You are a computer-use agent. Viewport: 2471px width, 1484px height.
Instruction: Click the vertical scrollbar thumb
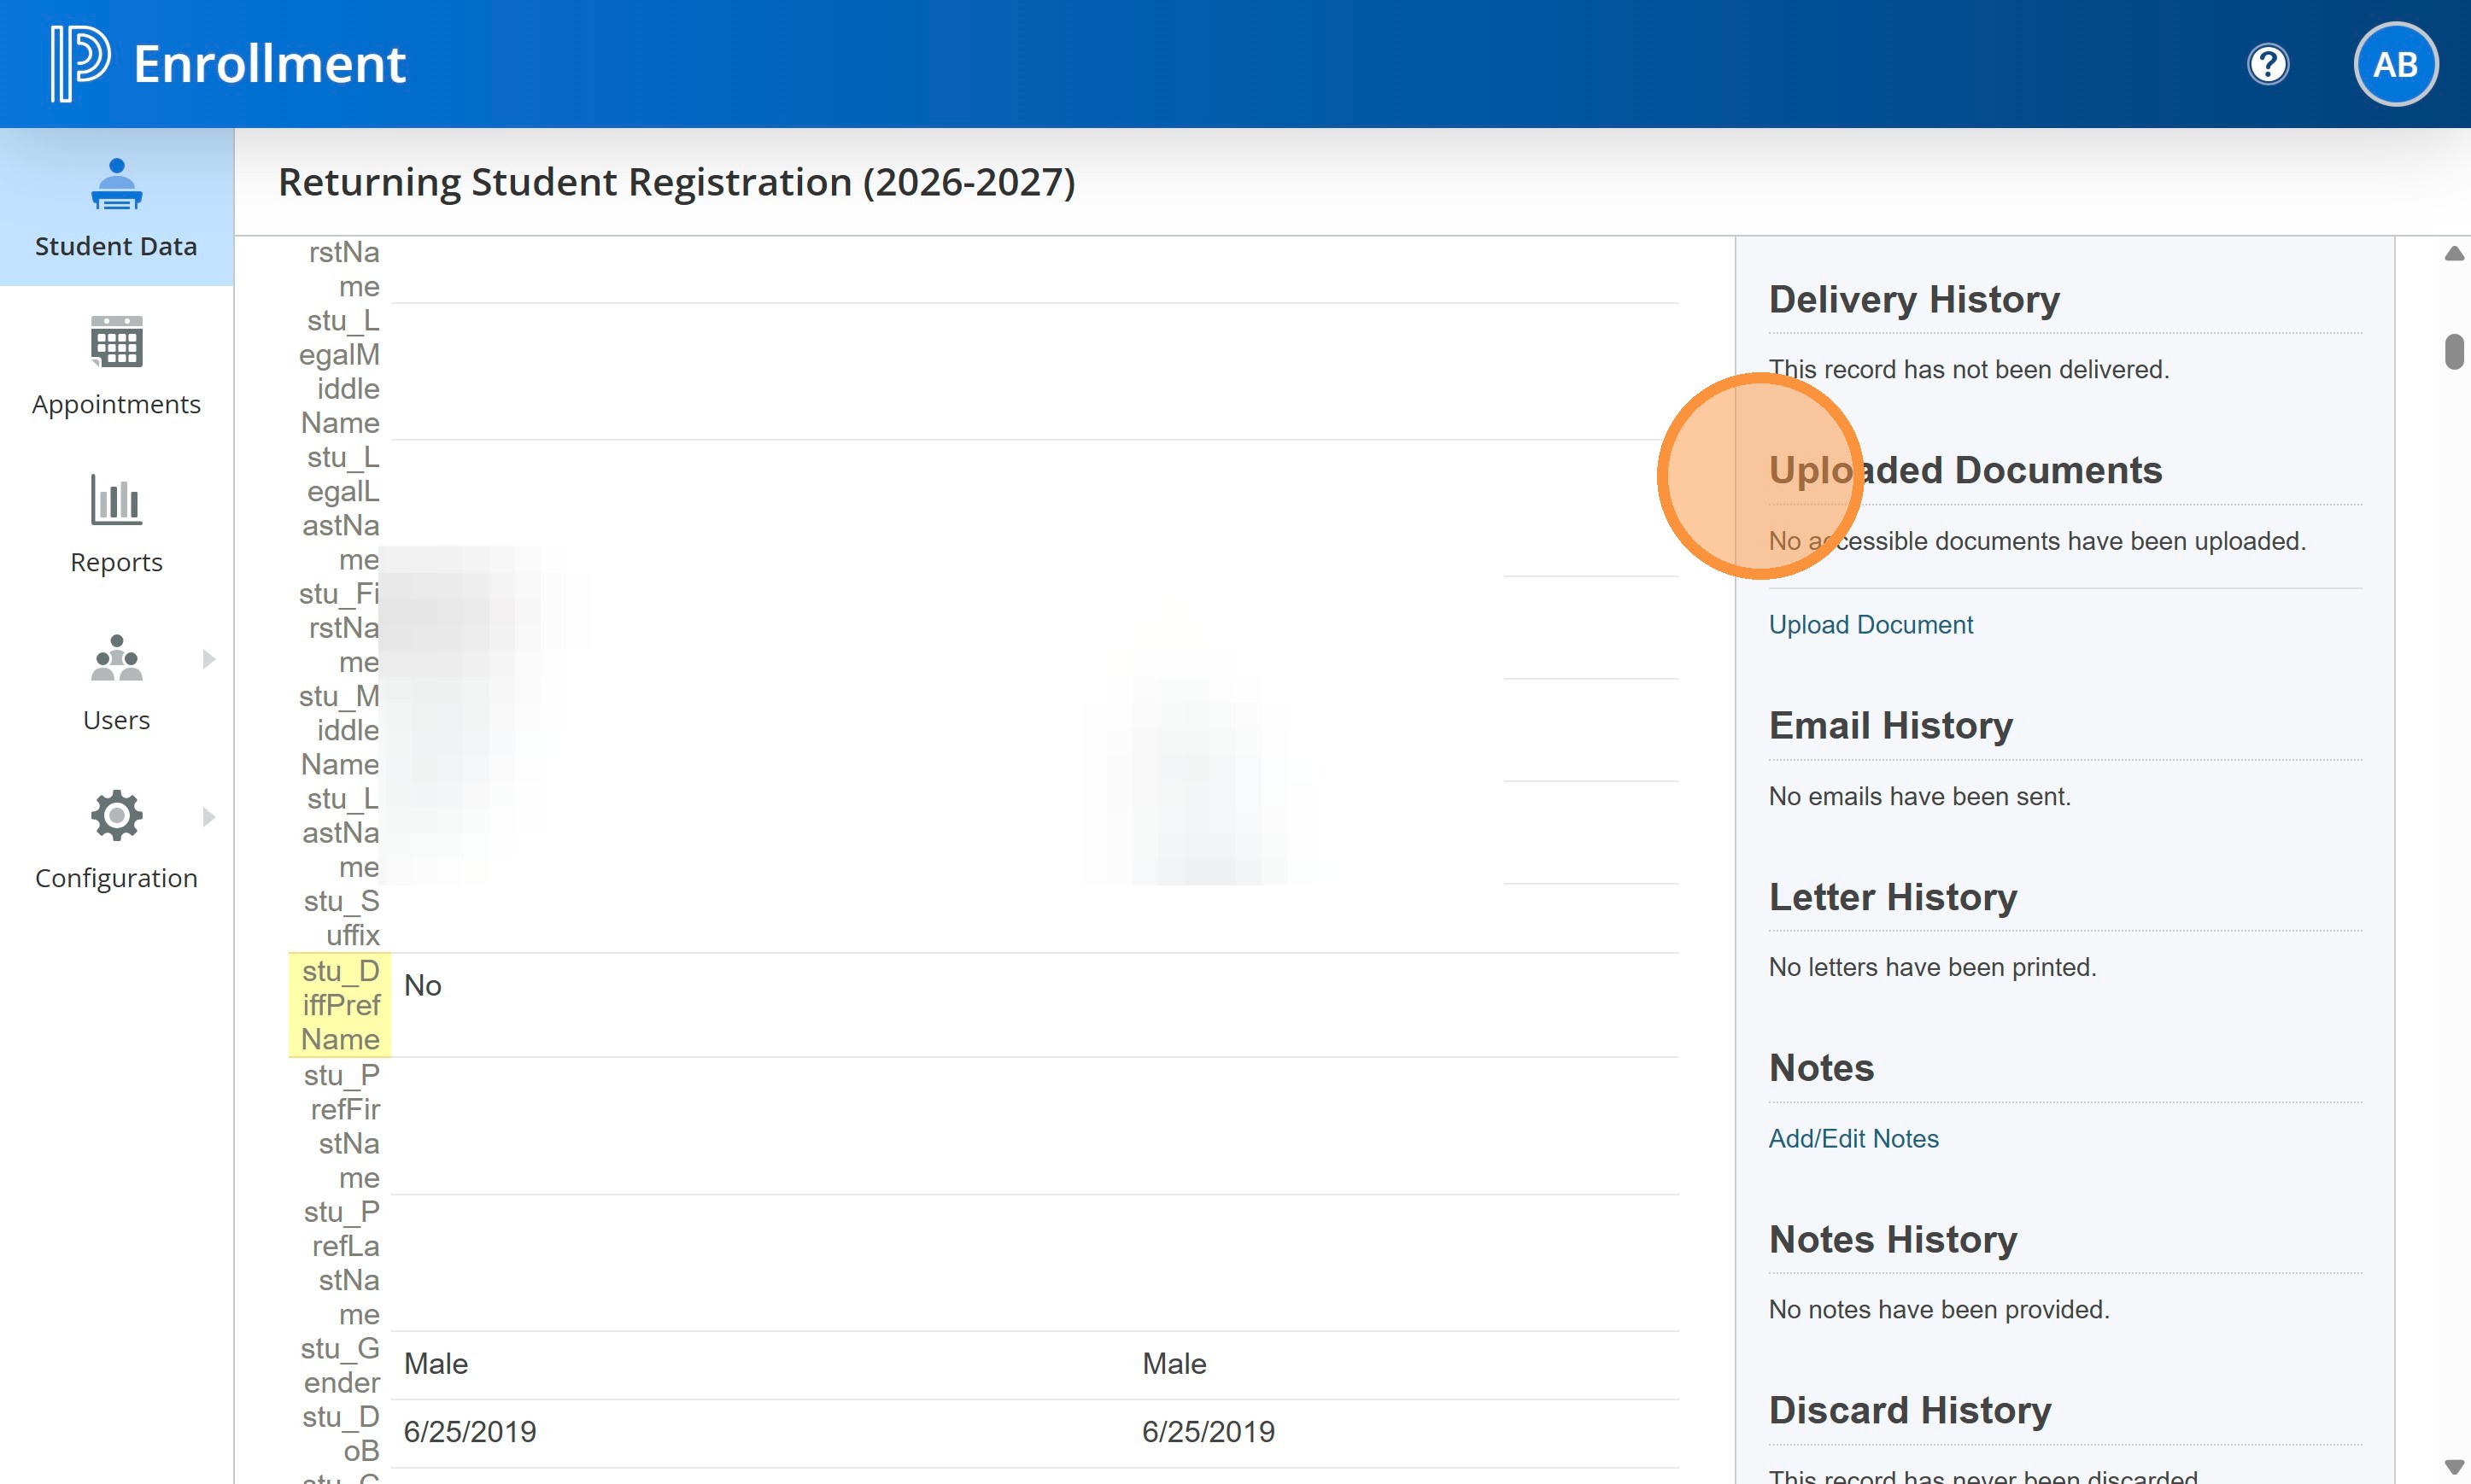pyautogui.click(x=2453, y=352)
